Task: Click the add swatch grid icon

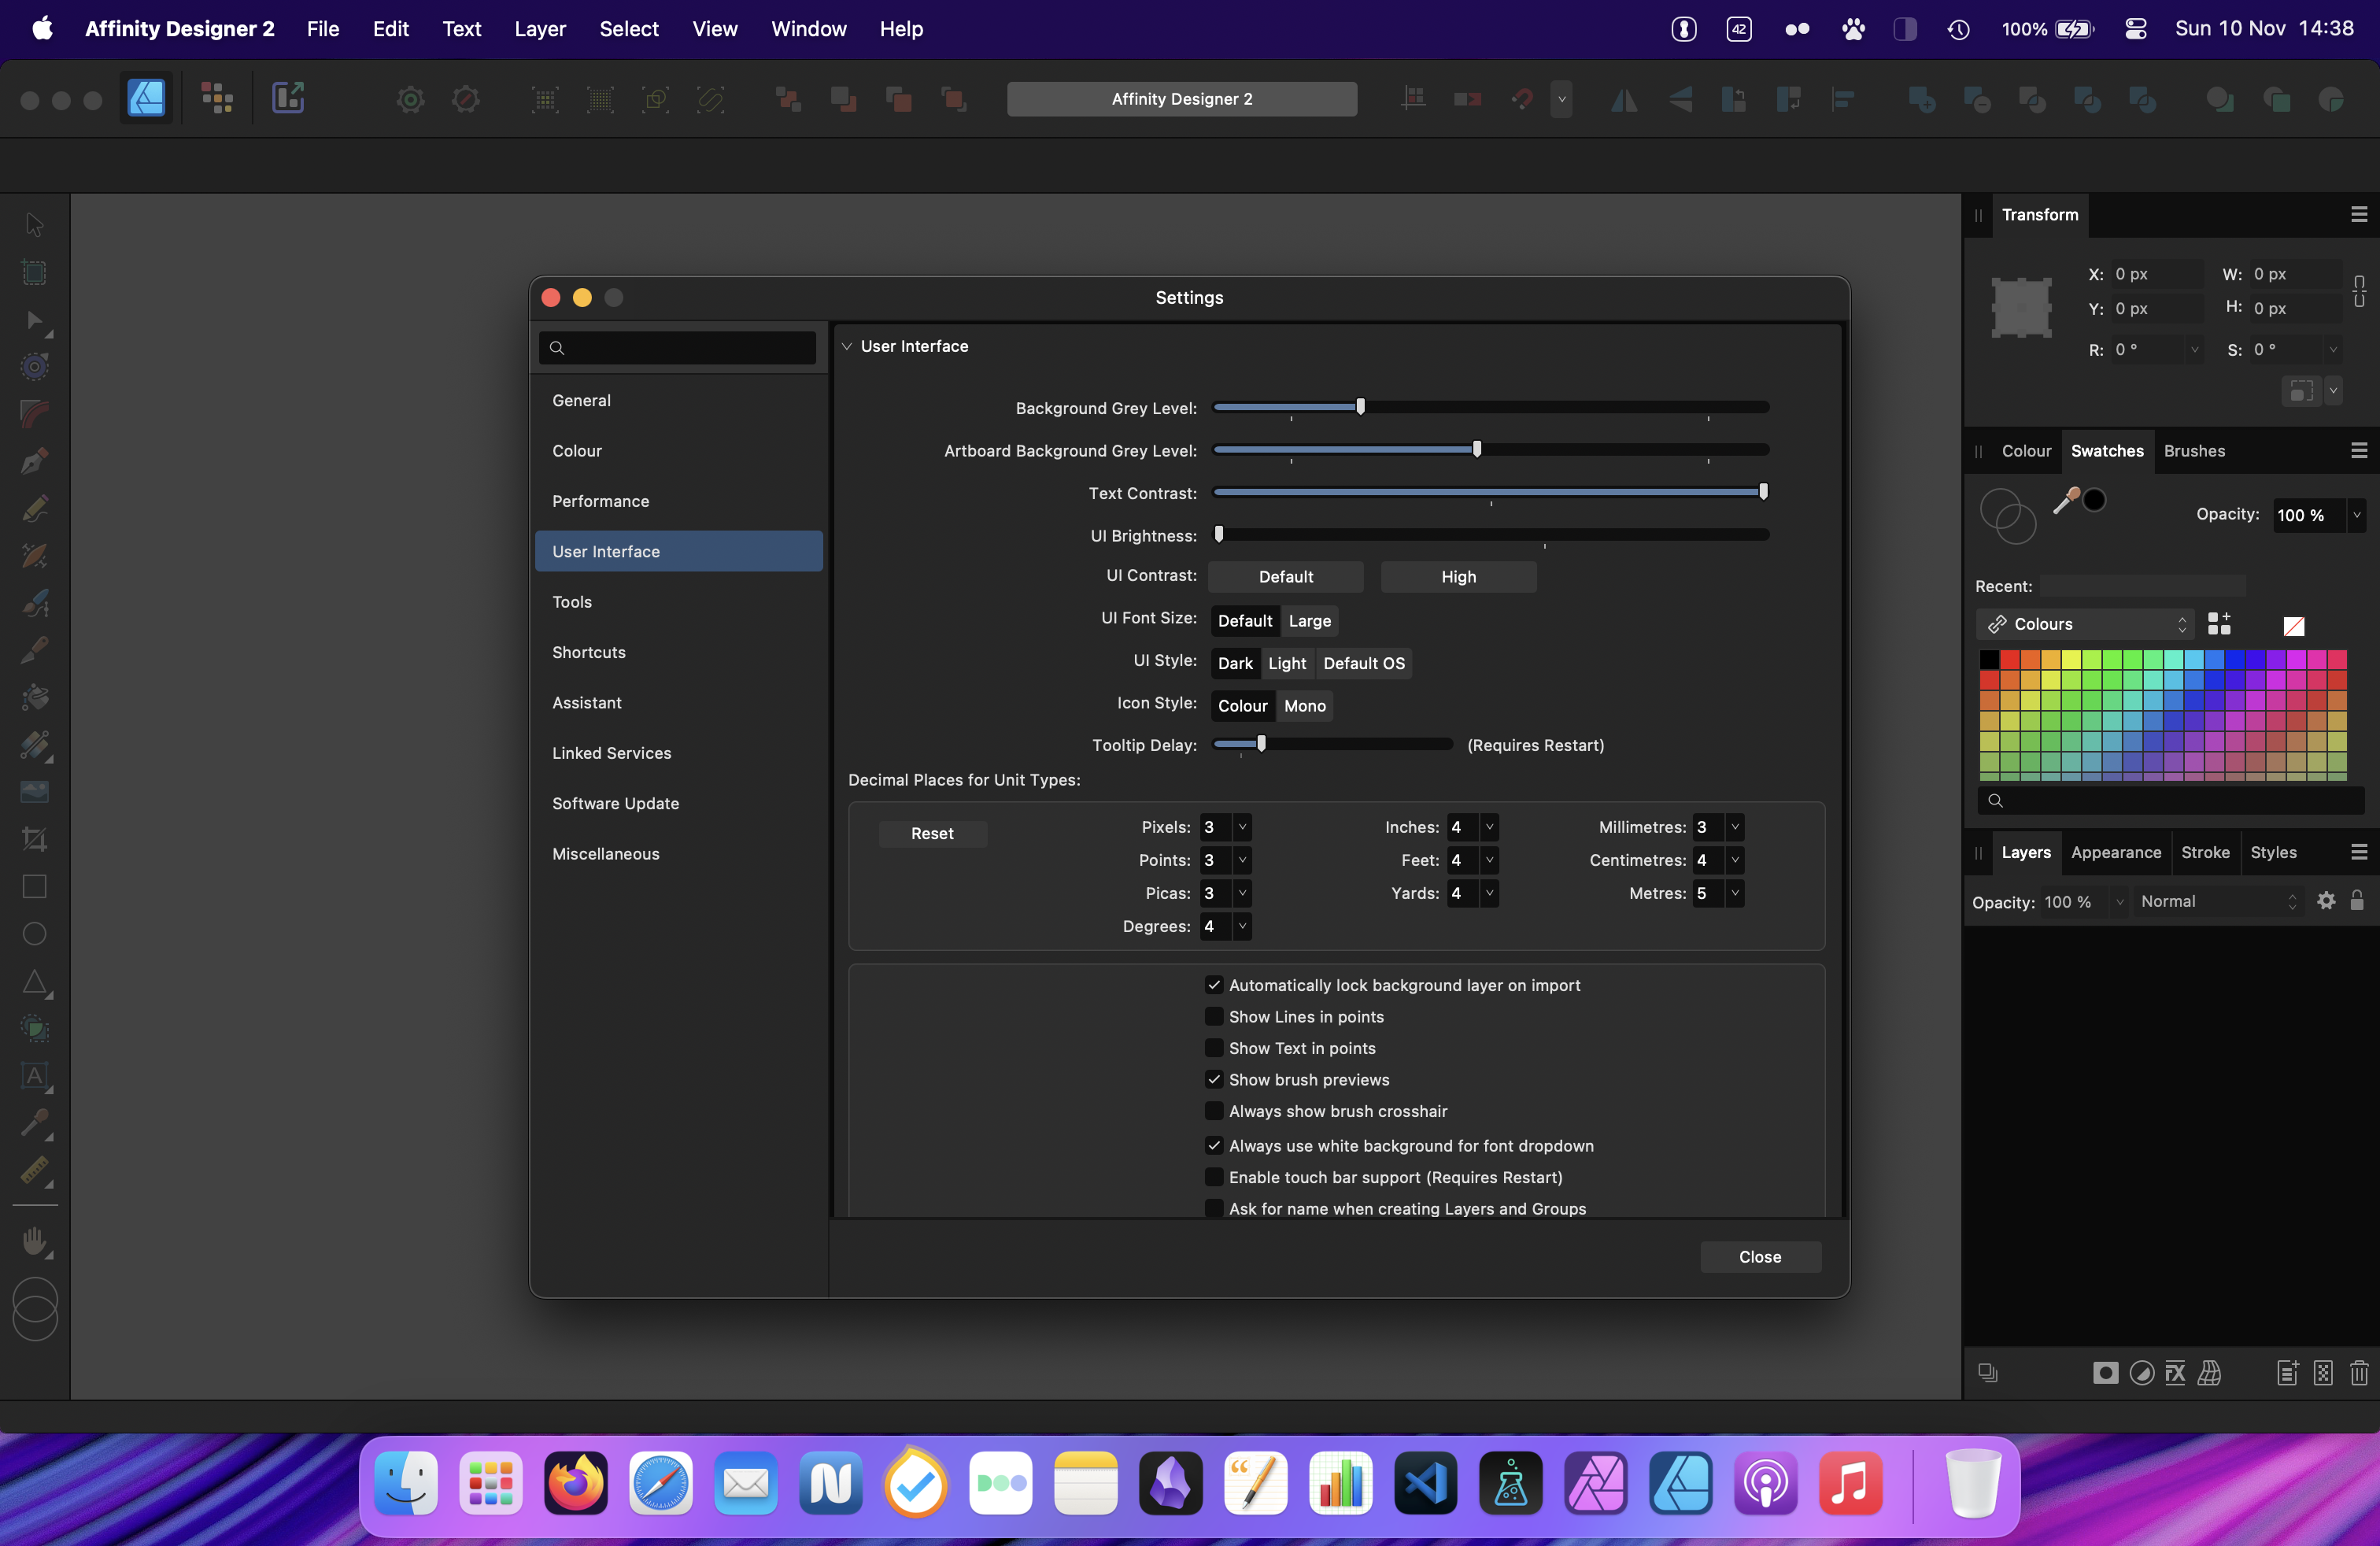Action: click(x=2219, y=624)
